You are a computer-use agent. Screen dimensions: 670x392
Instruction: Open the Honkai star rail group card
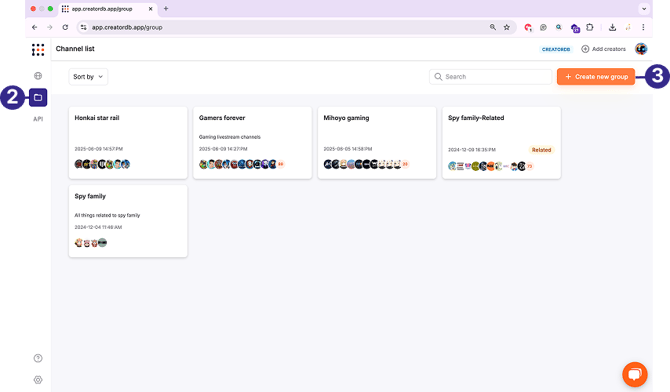pyautogui.click(x=128, y=143)
